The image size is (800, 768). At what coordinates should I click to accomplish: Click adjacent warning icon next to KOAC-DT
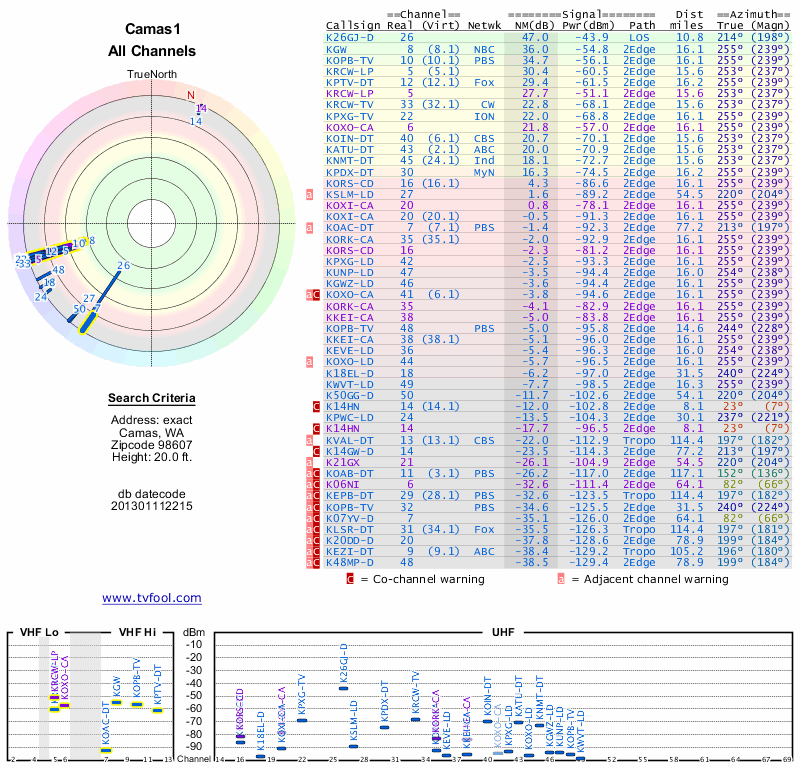tap(310, 228)
